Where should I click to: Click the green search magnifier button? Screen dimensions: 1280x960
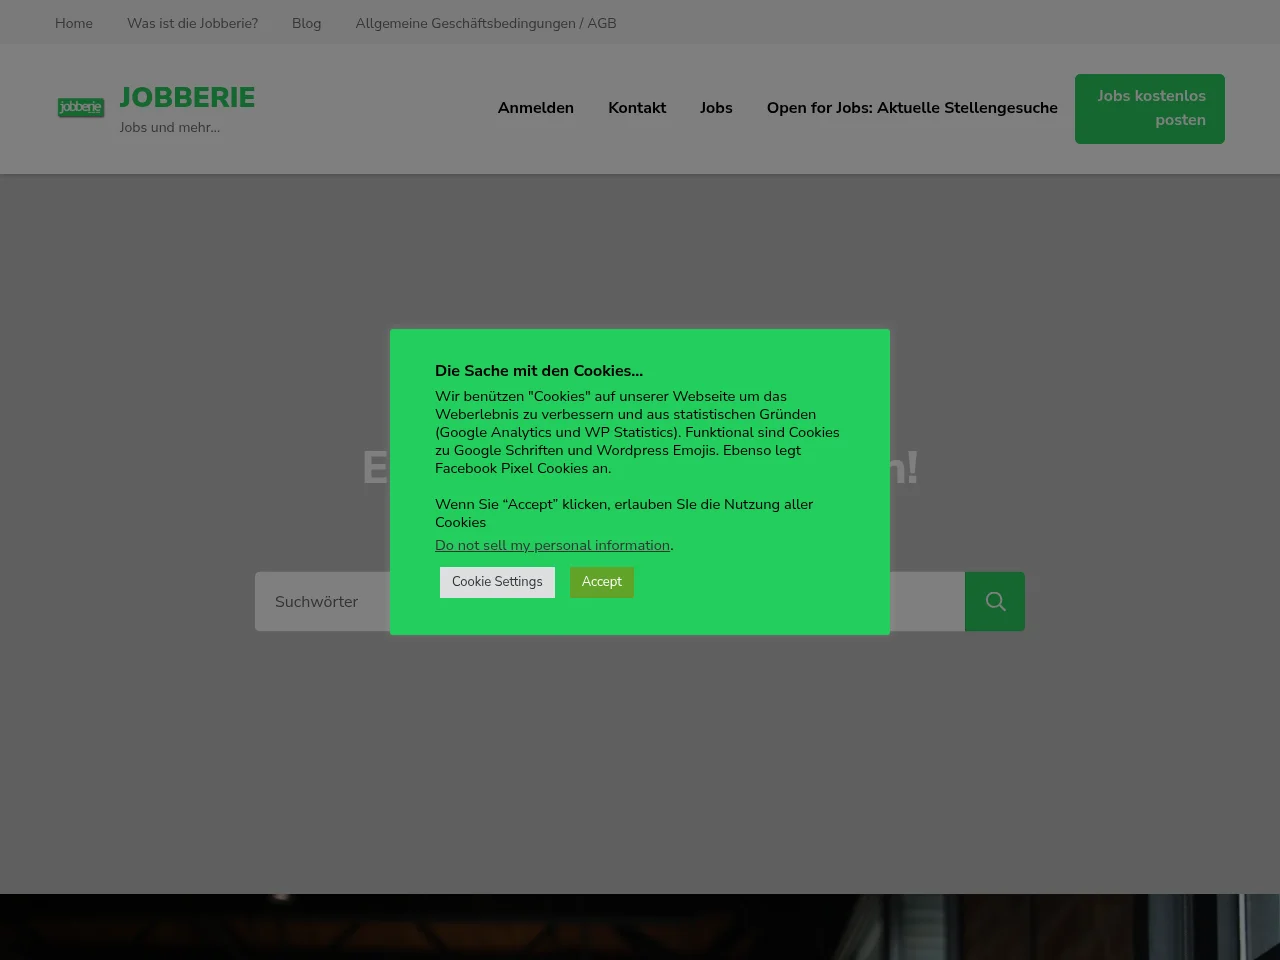click(995, 601)
